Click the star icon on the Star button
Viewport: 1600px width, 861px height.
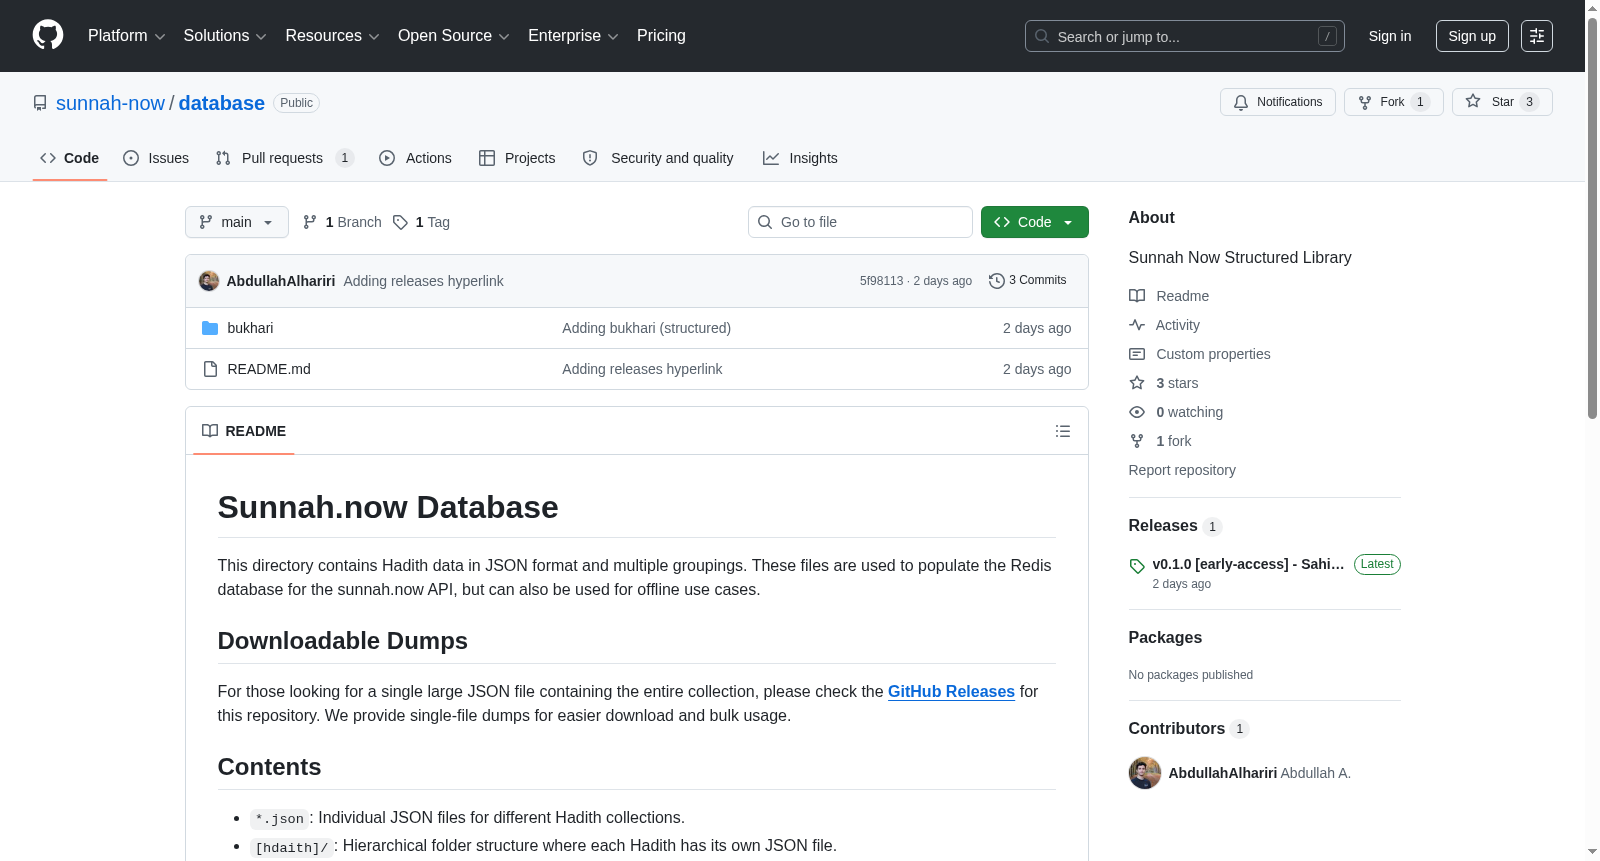coord(1473,102)
